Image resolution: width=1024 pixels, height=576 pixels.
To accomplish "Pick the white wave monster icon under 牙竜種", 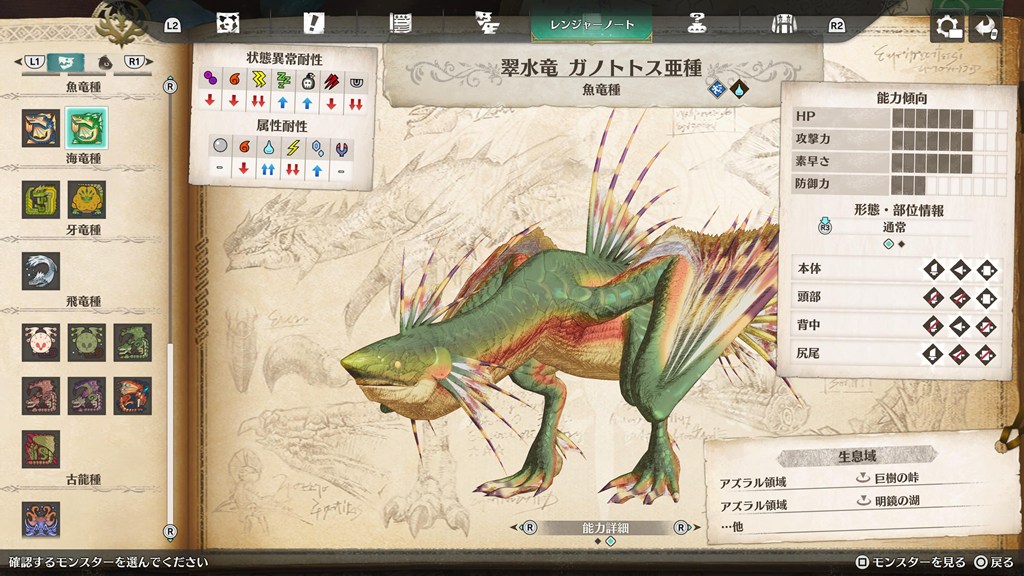I will tap(41, 270).
